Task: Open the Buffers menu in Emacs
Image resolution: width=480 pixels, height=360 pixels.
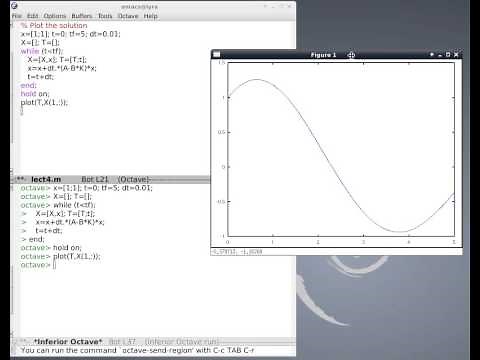Action: coord(82,16)
